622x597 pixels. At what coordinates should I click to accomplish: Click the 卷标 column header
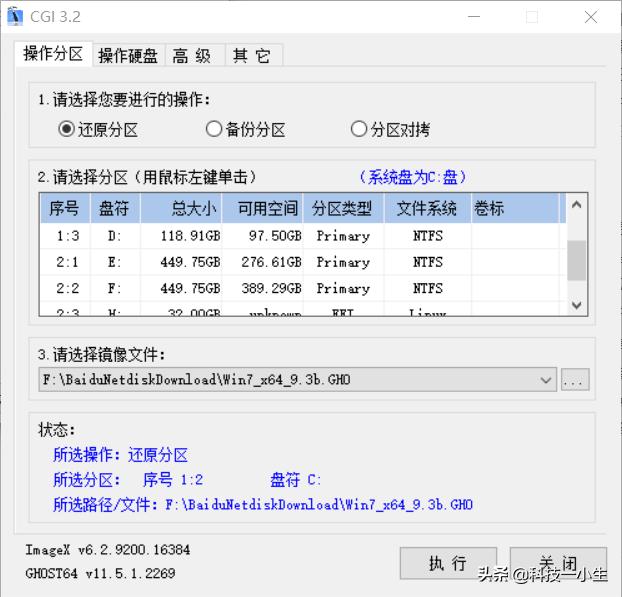click(515, 208)
